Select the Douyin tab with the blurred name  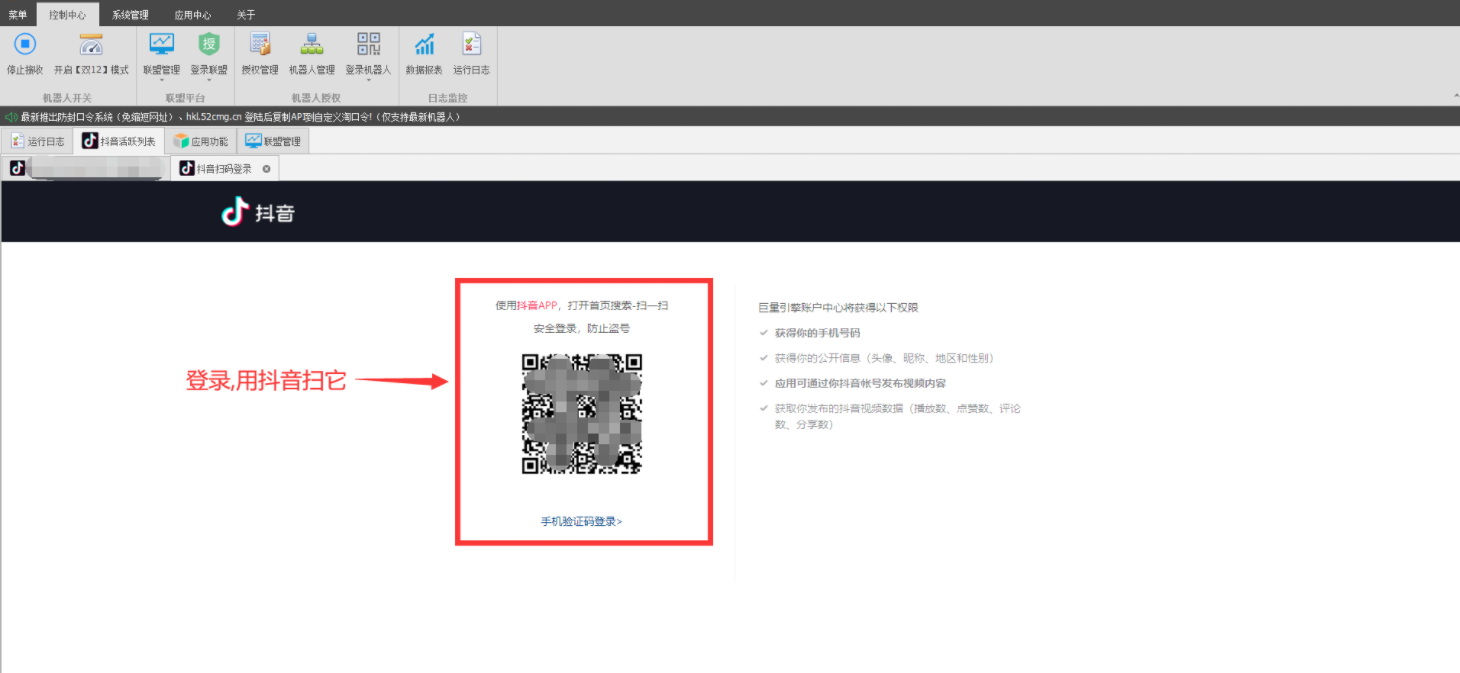pyautogui.click(x=86, y=169)
